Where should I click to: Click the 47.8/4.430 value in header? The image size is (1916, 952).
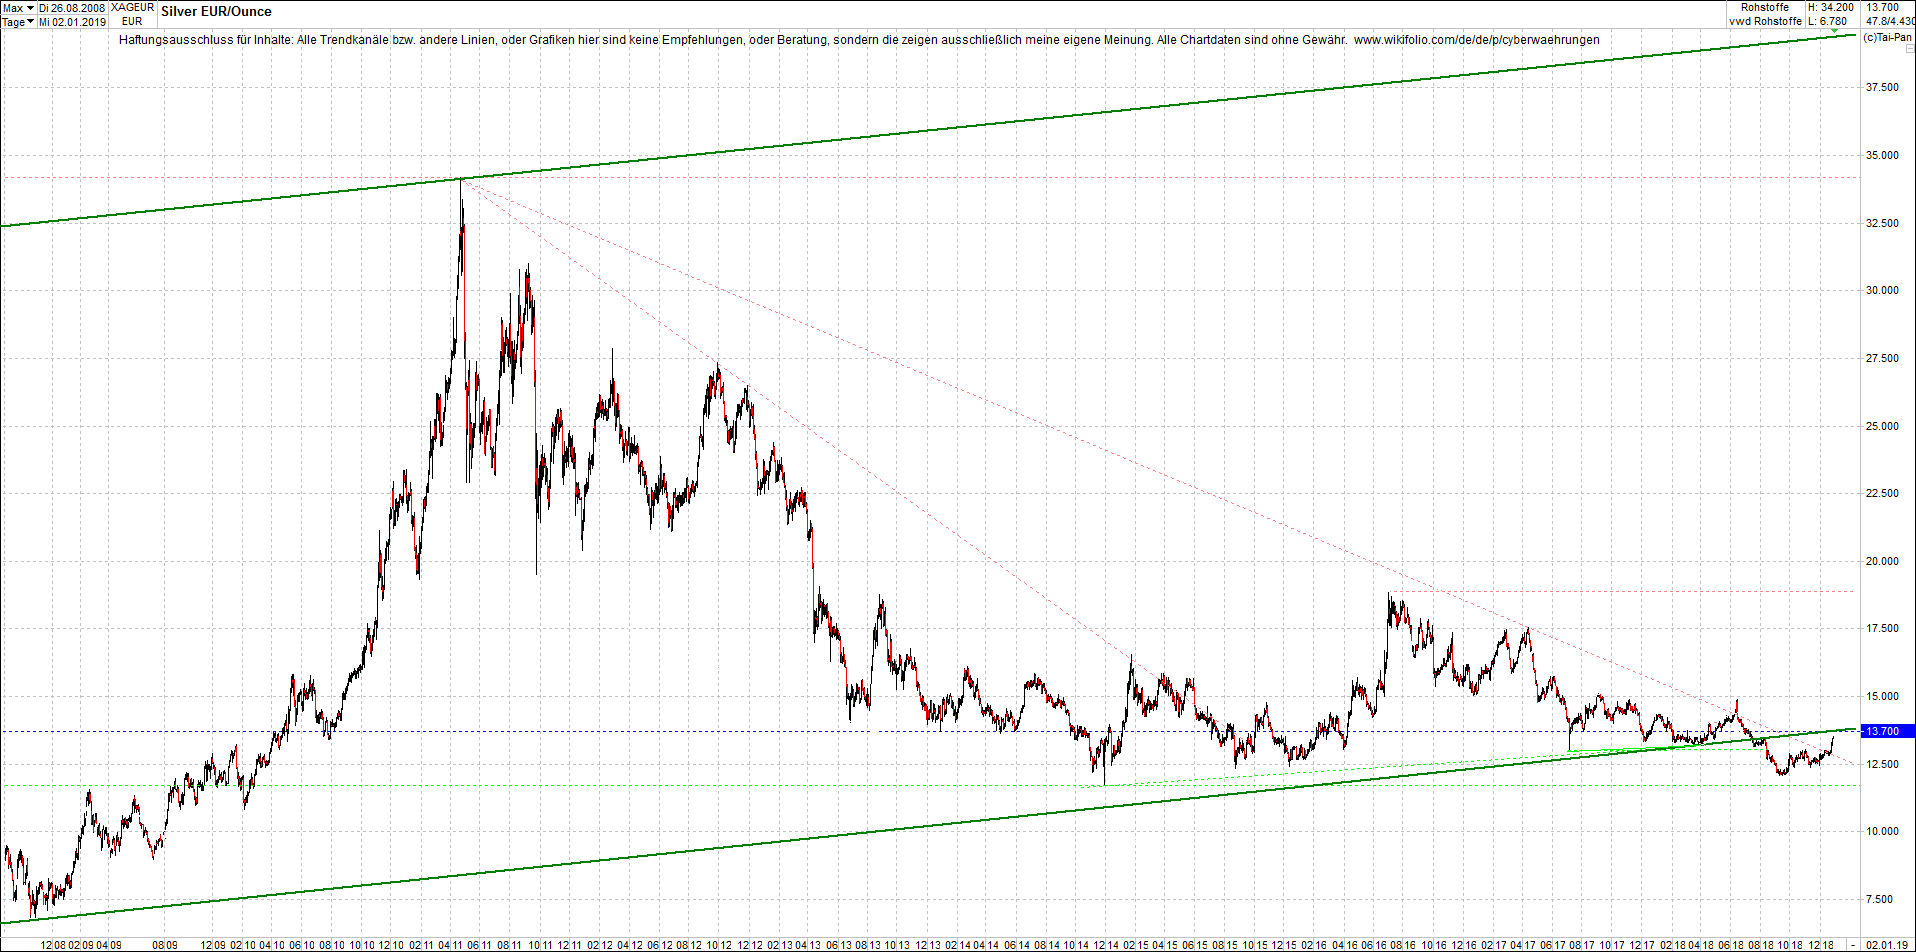pyautogui.click(x=1891, y=21)
